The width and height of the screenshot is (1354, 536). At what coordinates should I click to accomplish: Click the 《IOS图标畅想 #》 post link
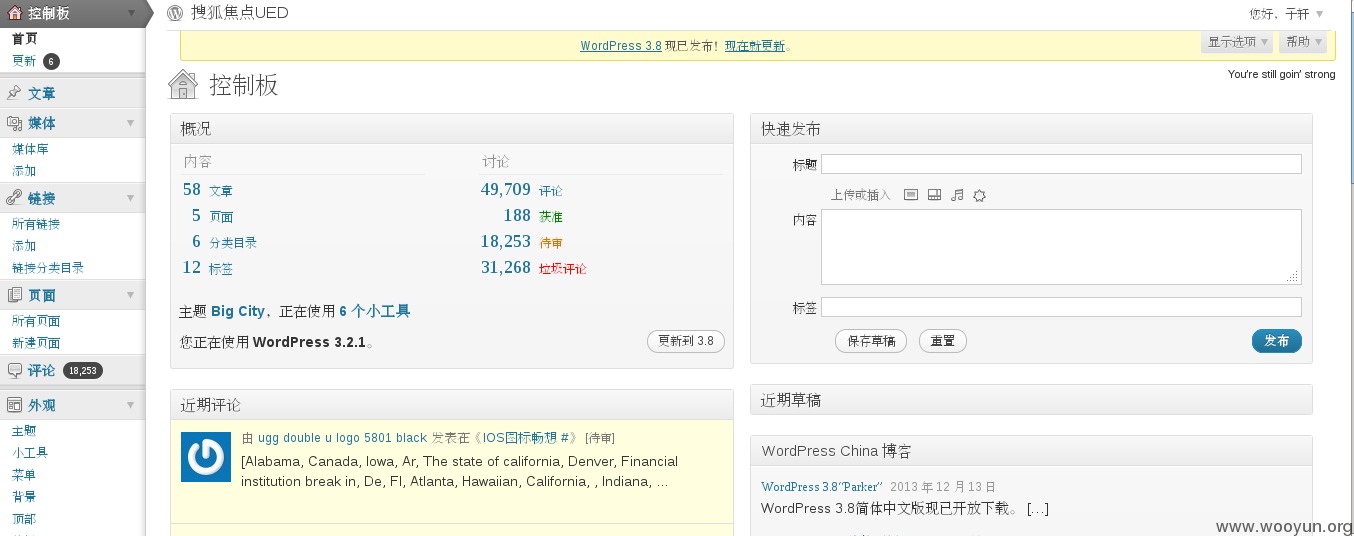click(x=525, y=438)
